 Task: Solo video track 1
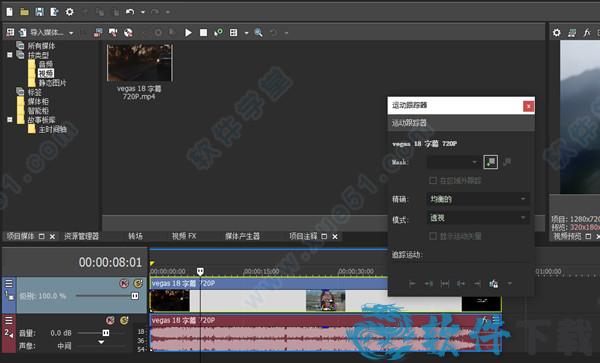click(138, 283)
